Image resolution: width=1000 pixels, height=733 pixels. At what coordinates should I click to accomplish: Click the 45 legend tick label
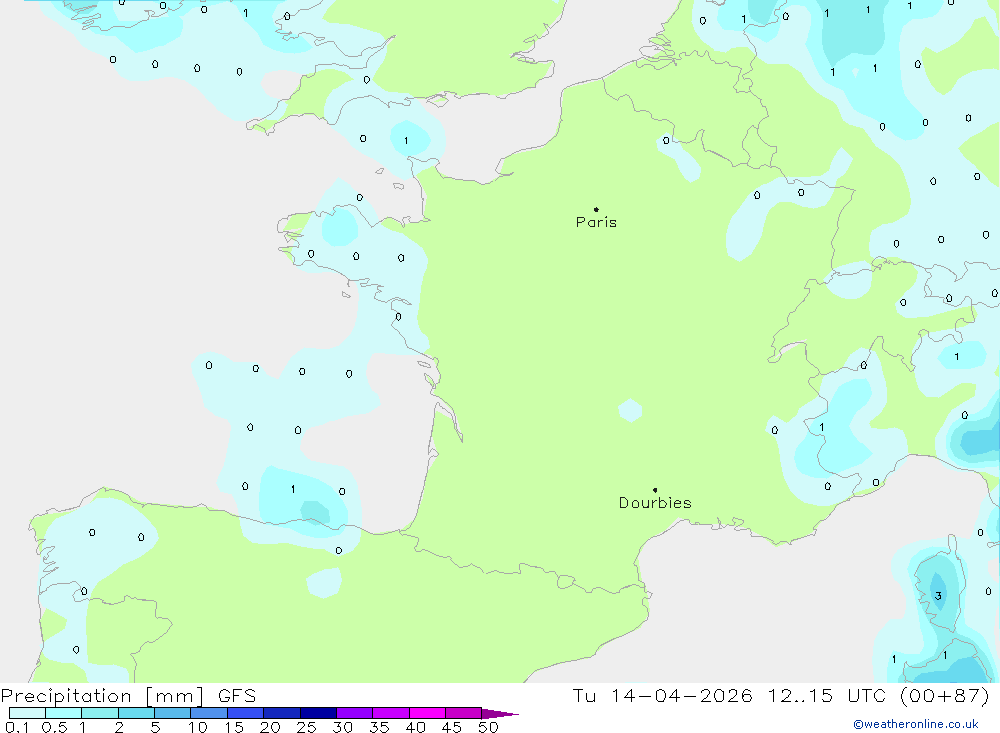pyautogui.click(x=452, y=727)
